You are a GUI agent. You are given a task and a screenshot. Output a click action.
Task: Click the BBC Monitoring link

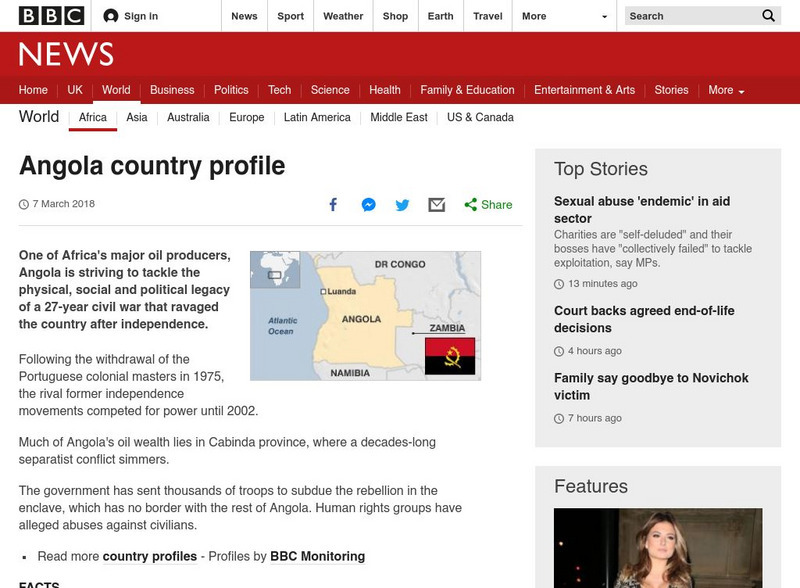pyautogui.click(x=320, y=557)
